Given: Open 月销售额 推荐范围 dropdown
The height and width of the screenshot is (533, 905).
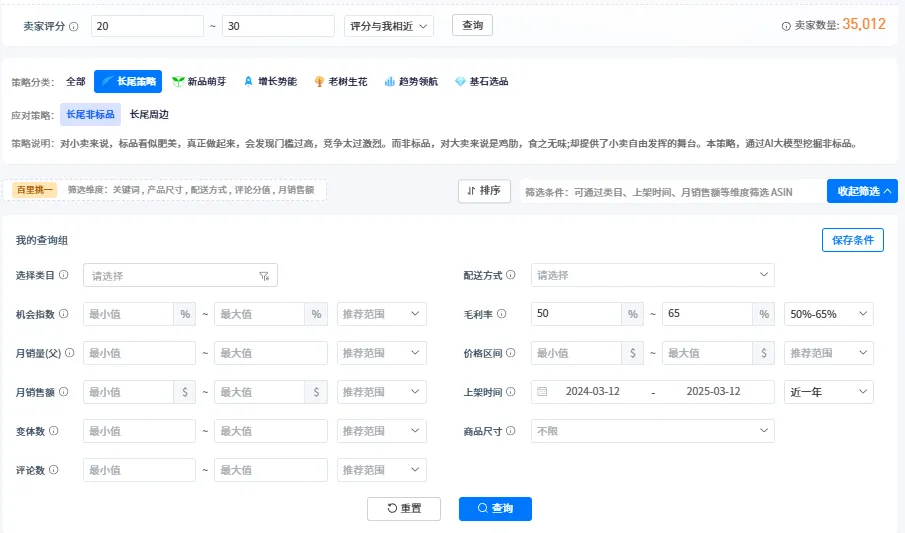Looking at the screenshot, I should coord(382,392).
